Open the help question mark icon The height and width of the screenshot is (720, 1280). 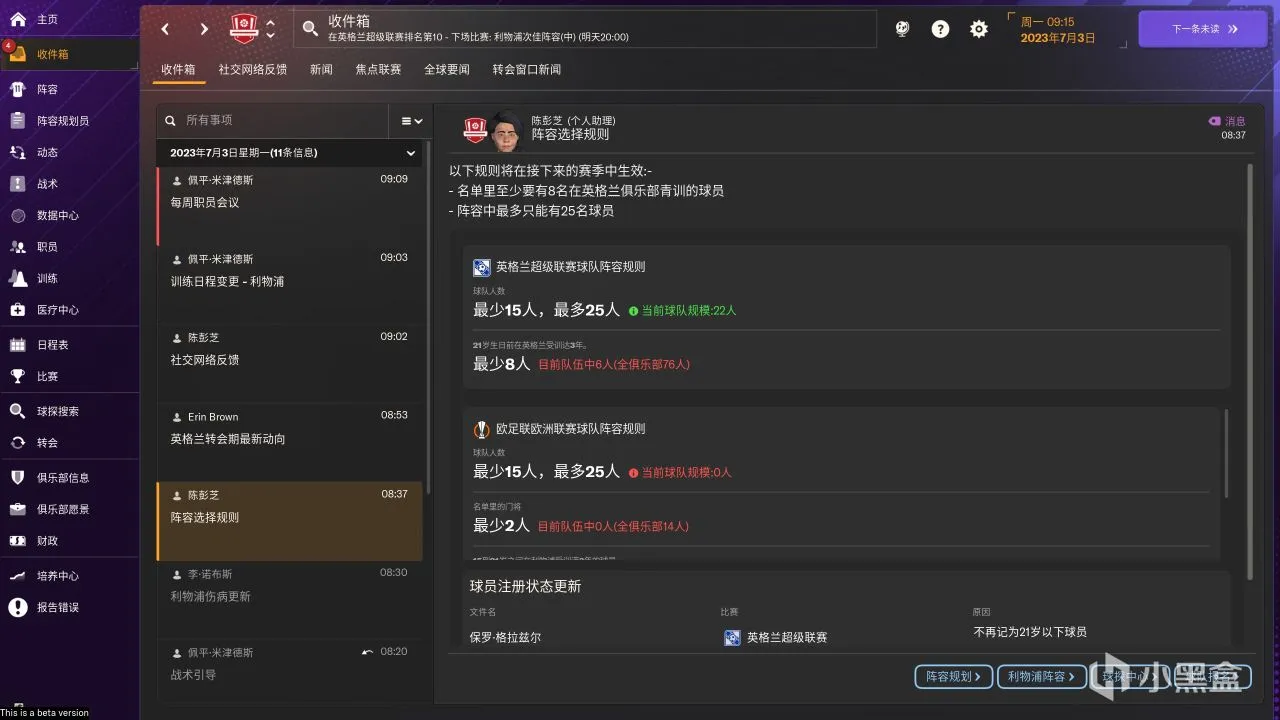940,29
